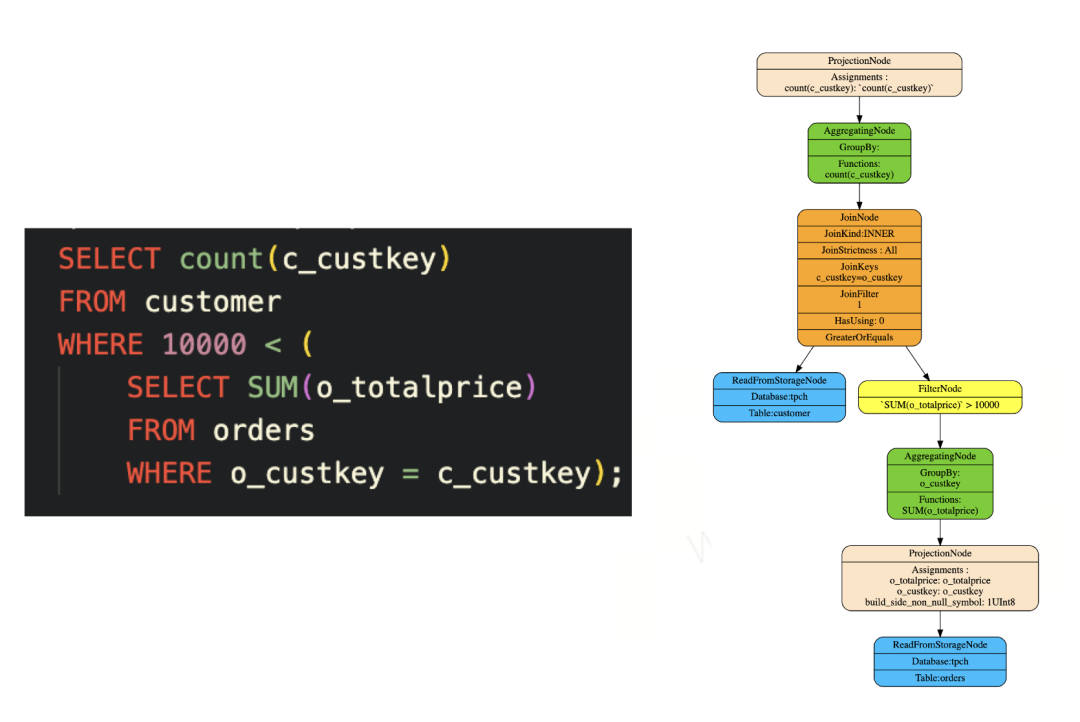Select the SUM(o_totalprice) > 10000 filter condition
Screen dimensions: 1080x722
pyautogui.click(x=940, y=405)
